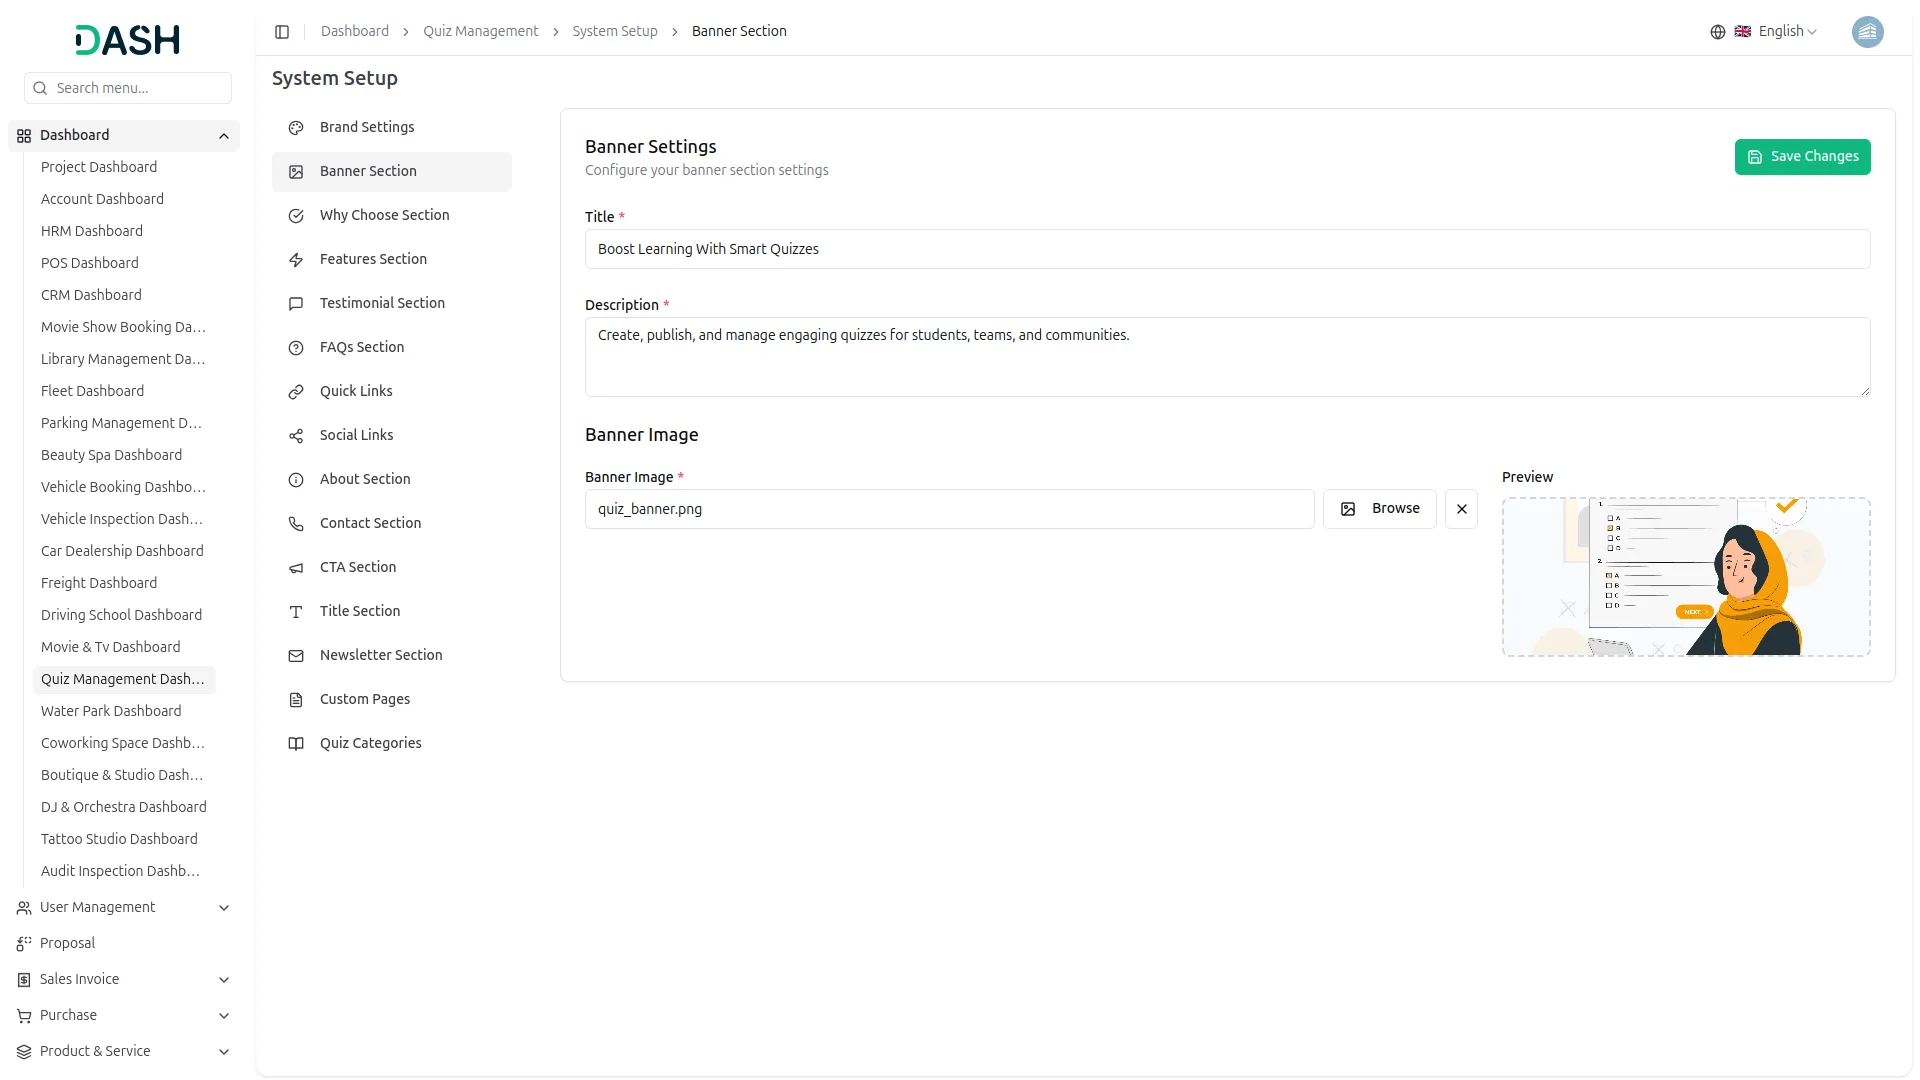Click the Save Changes button

pos(1802,157)
